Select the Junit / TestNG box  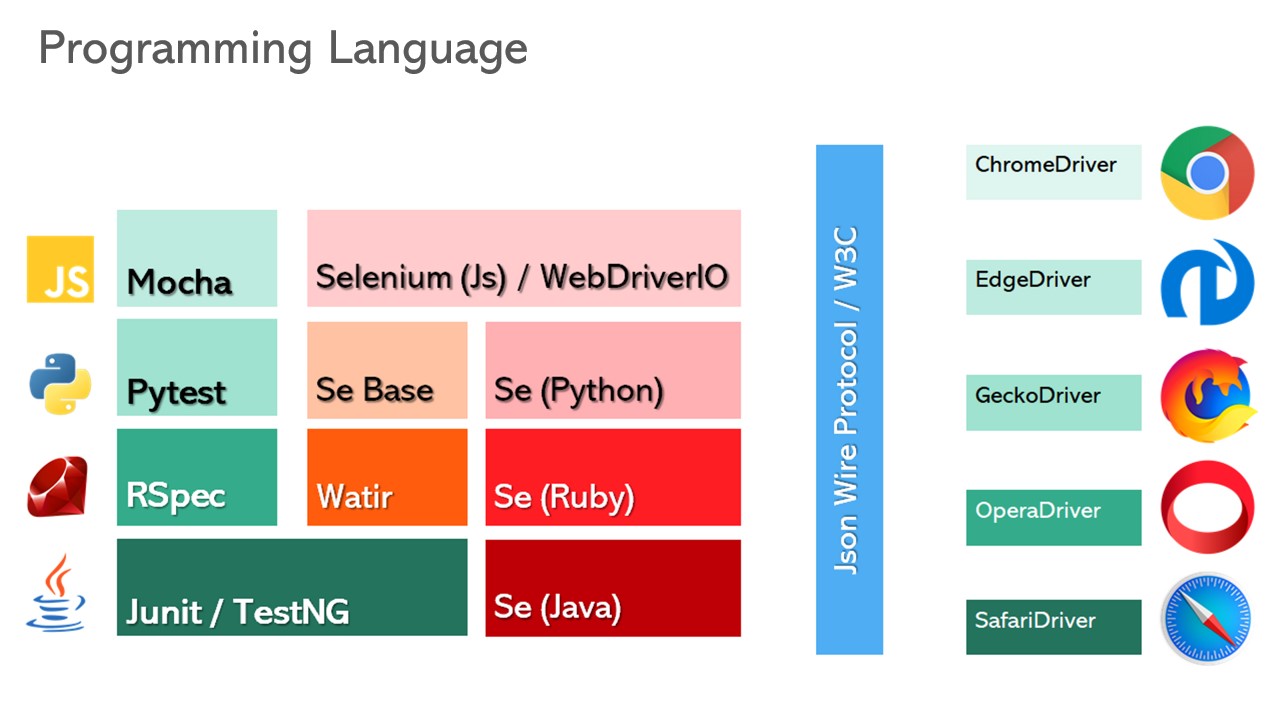pyautogui.click(x=292, y=587)
